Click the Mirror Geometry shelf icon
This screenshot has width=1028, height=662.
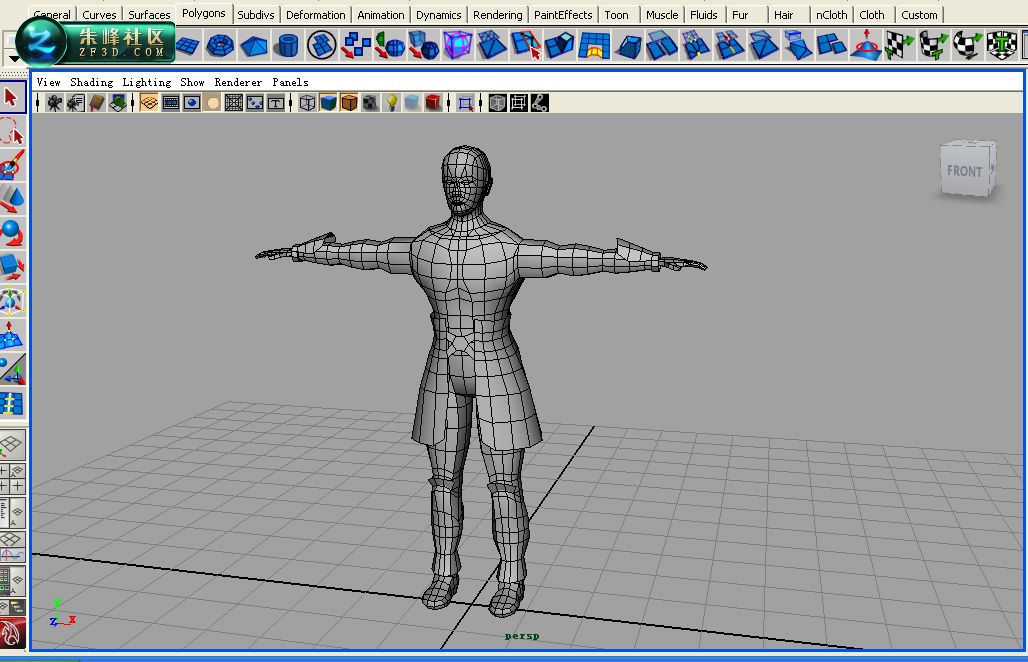tap(390, 46)
